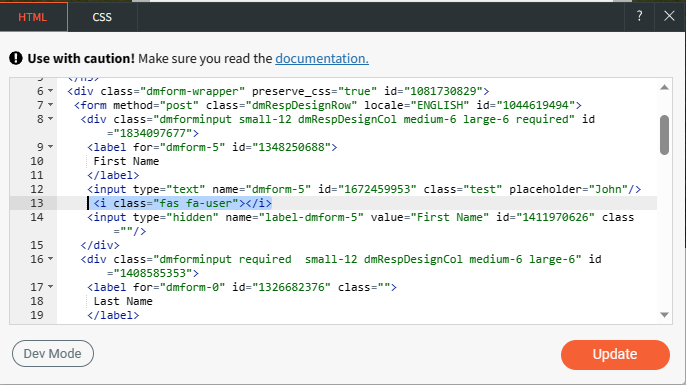Screen dimensions: 686x385
Task: Click the closing </label> on line 19
Action: 113,315
